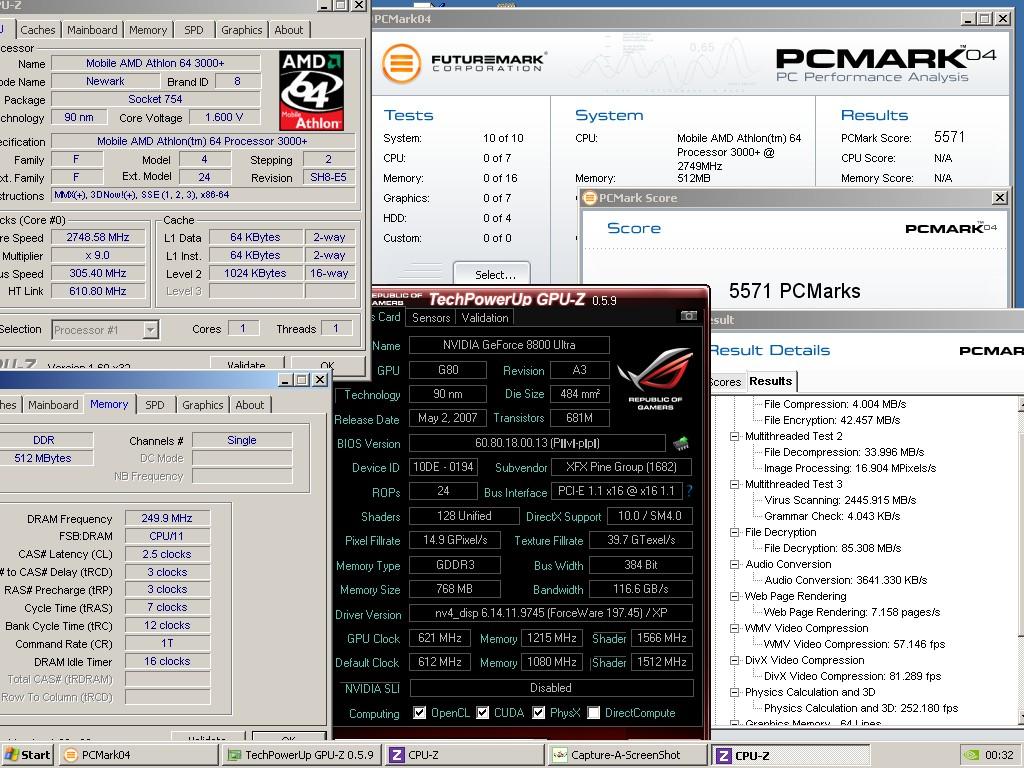Screen dimensions: 1024x768
Task: Collapse the Web Page Rendering tree node
Action: point(734,596)
